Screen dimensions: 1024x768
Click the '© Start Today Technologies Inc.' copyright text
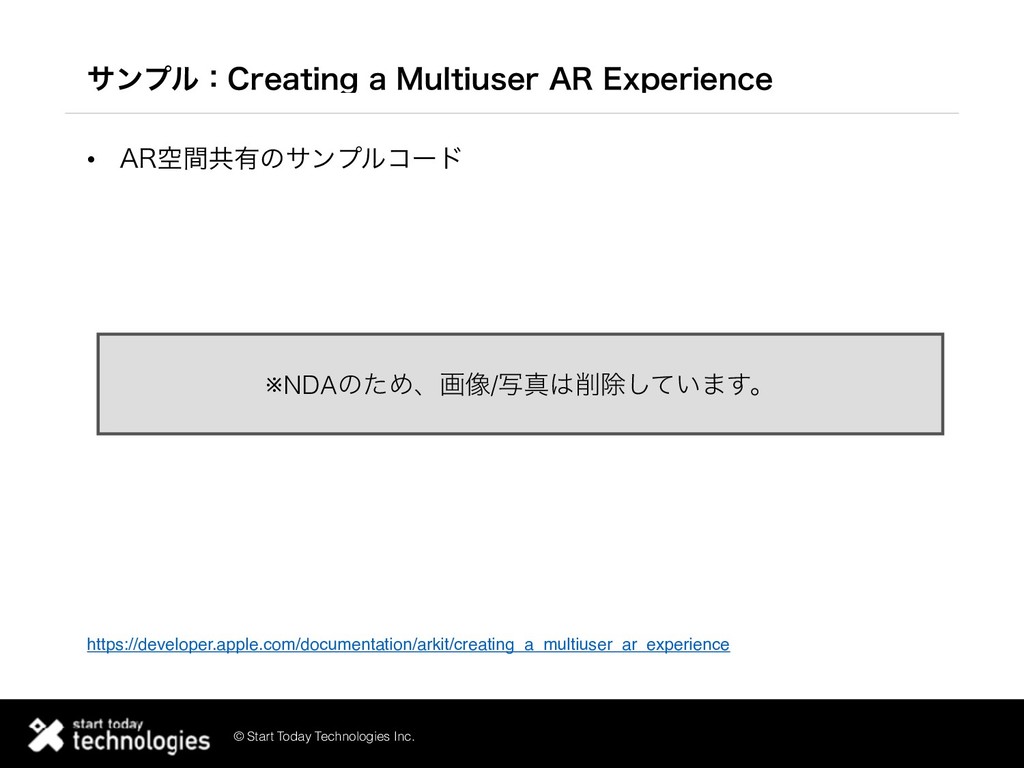[324, 737]
